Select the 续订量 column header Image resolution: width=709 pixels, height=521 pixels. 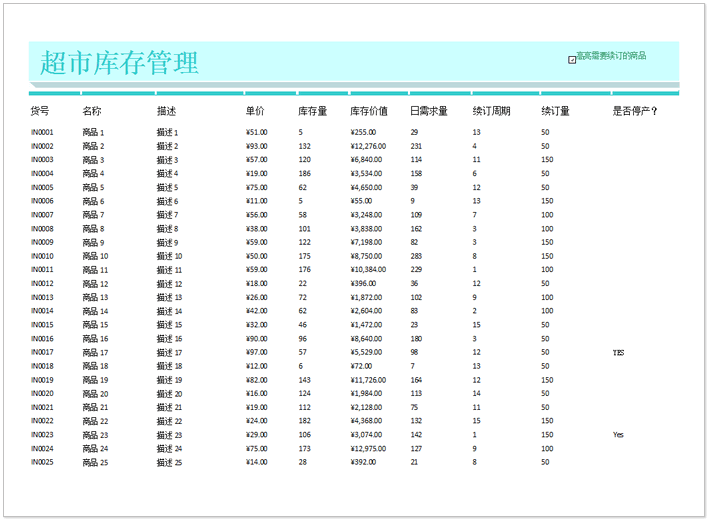coord(555,111)
